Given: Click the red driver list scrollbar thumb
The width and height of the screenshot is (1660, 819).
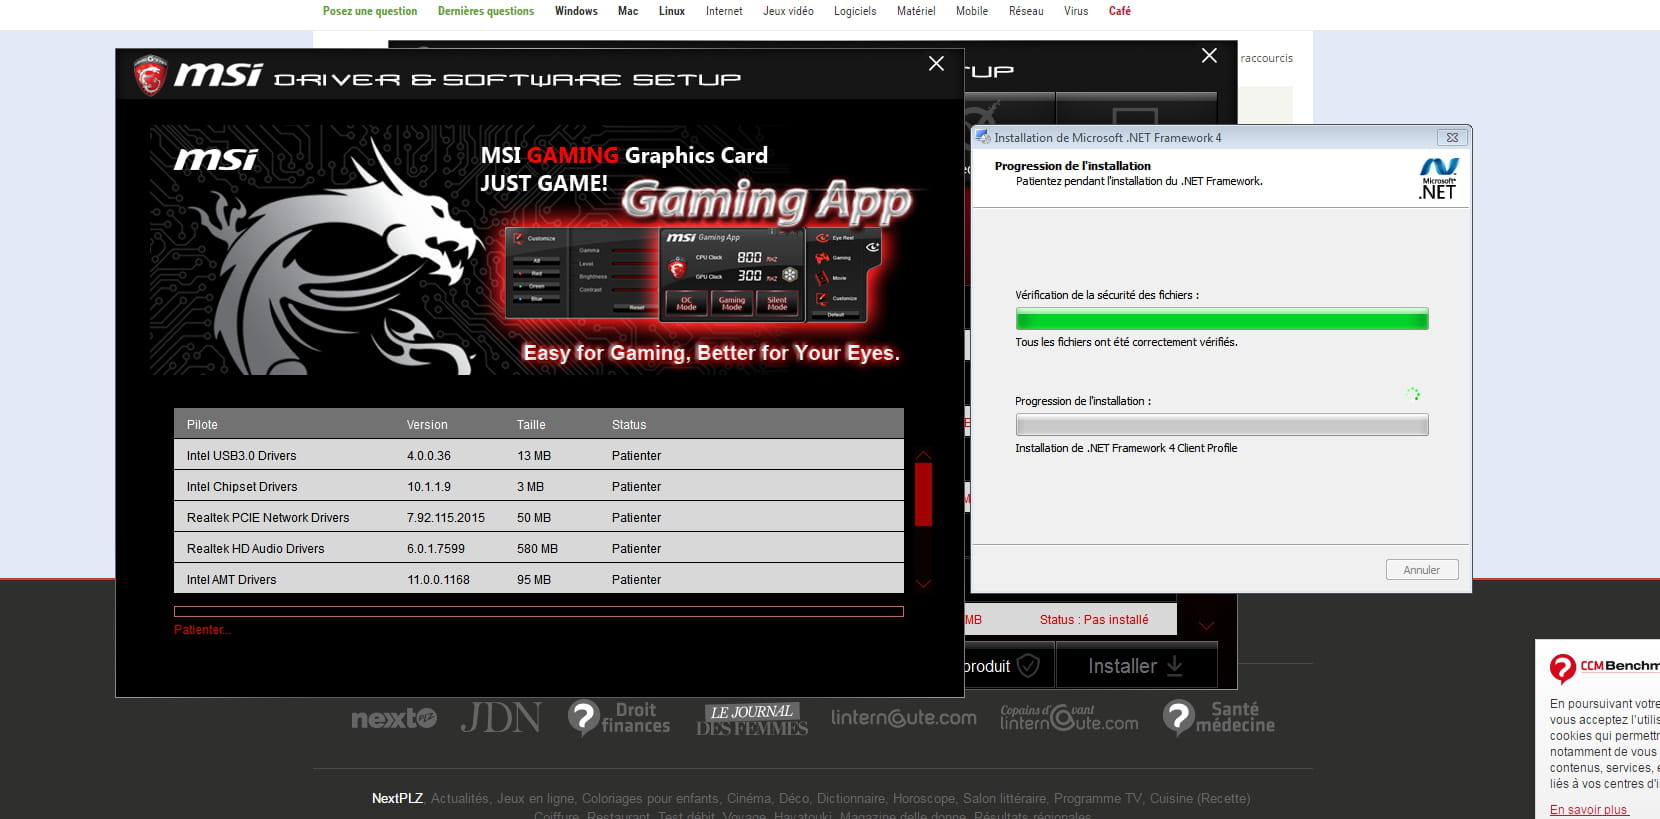Looking at the screenshot, I should [923, 494].
